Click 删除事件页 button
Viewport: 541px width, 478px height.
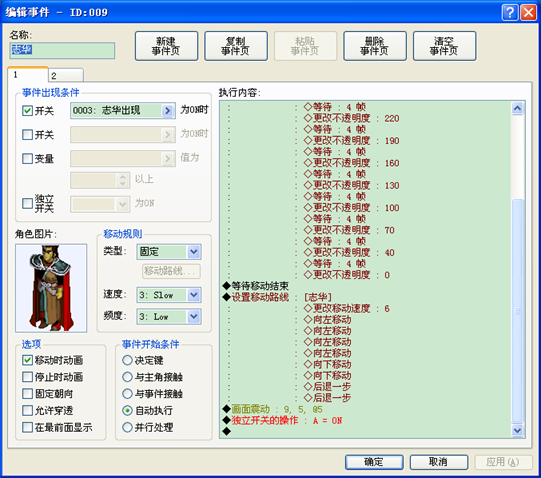tap(375, 46)
